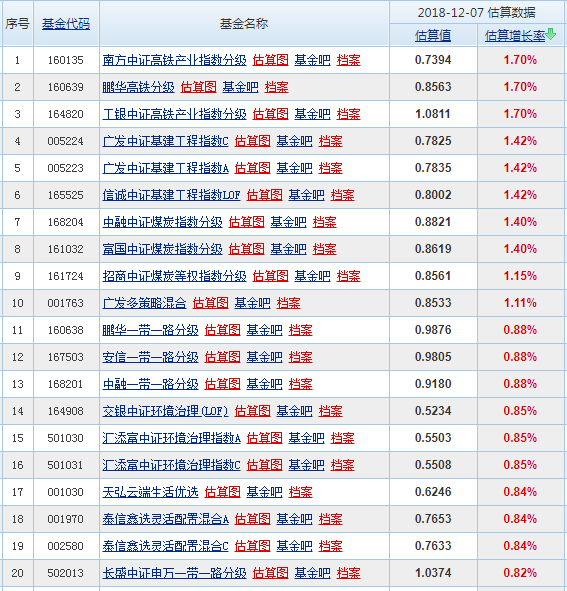Sort by 估算增长率 header link
Image resolution: width=567 pixels, height=591 pixels.
pos(515,36)
